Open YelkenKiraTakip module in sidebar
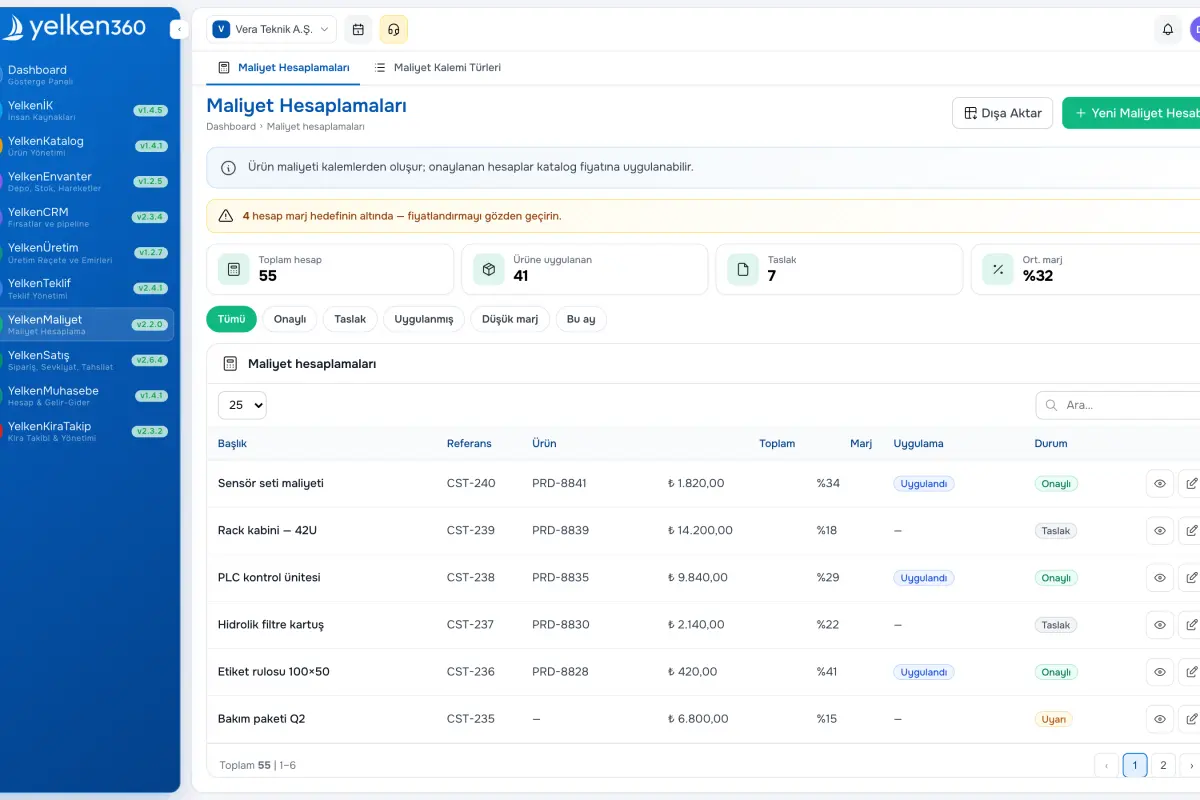 [x=87, y=431]
